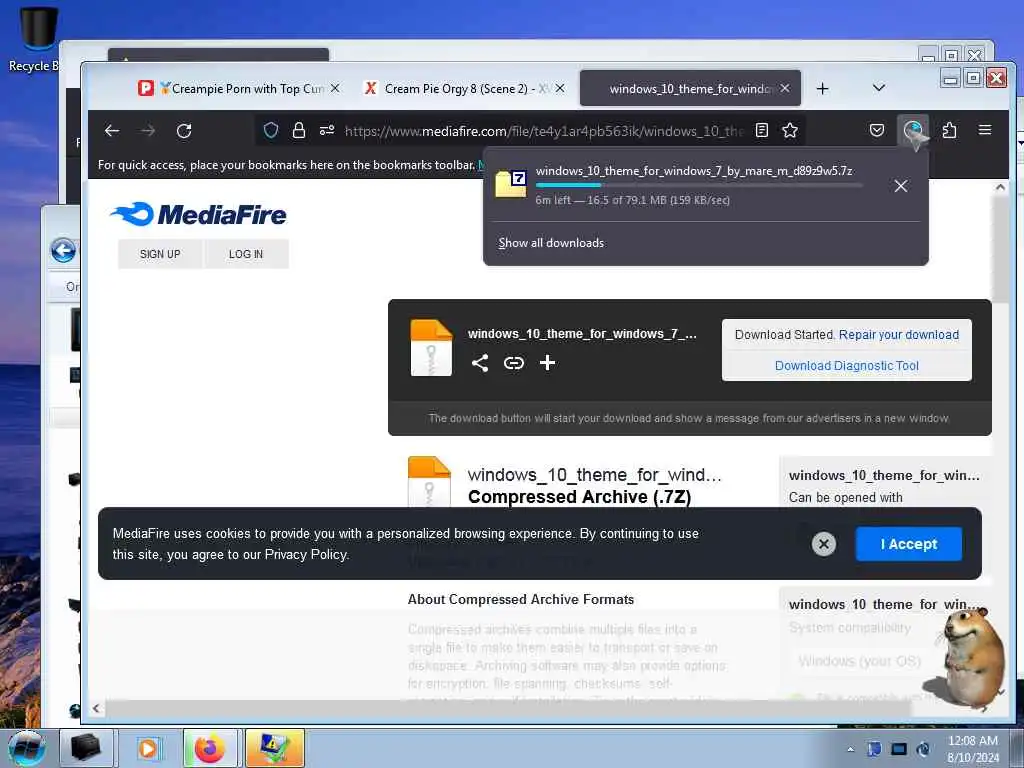1024x768 pixels.
Task: Open tracking protection shield icon
Action: (270, 131)
